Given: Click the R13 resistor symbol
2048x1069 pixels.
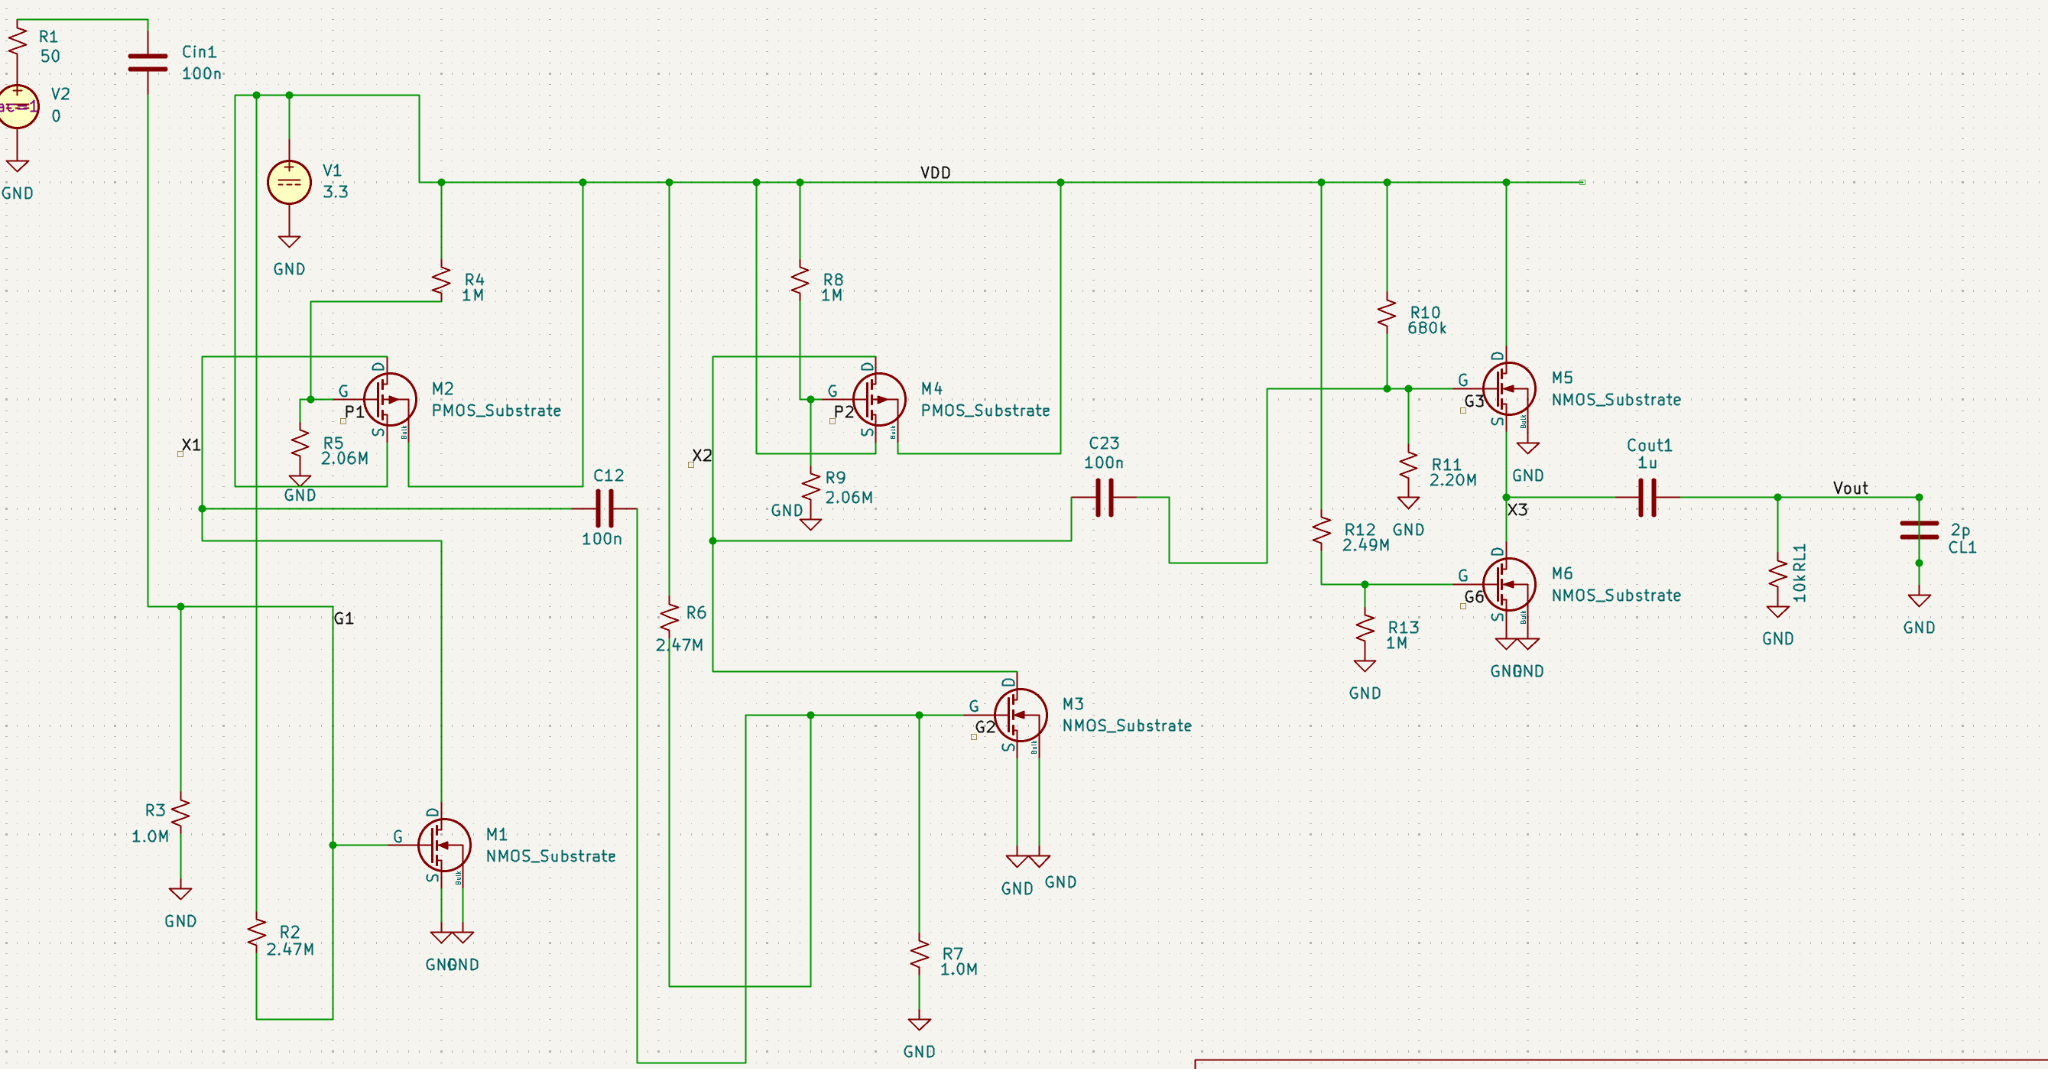Looking at the screenshot, I should coord(1365,628).
